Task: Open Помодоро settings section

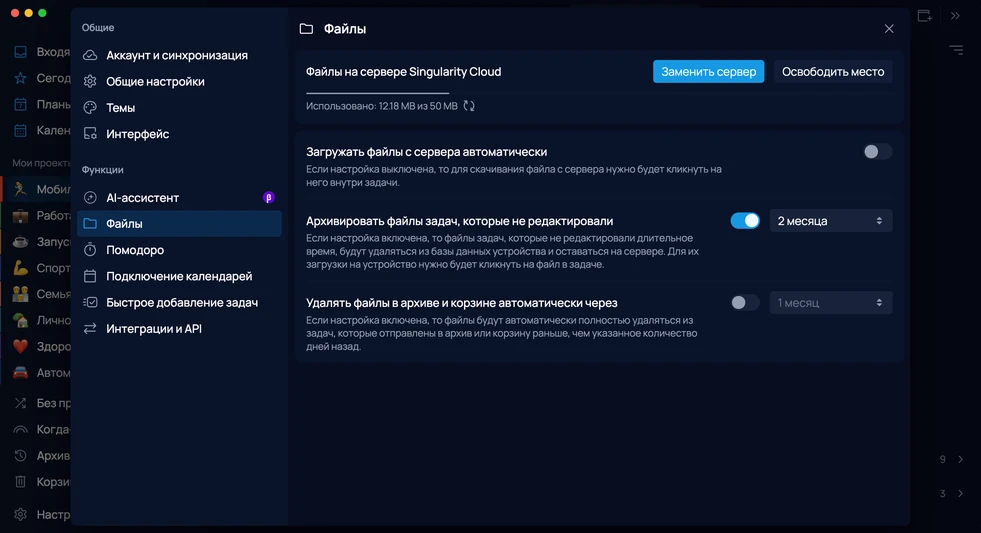Action: (180, 250)
